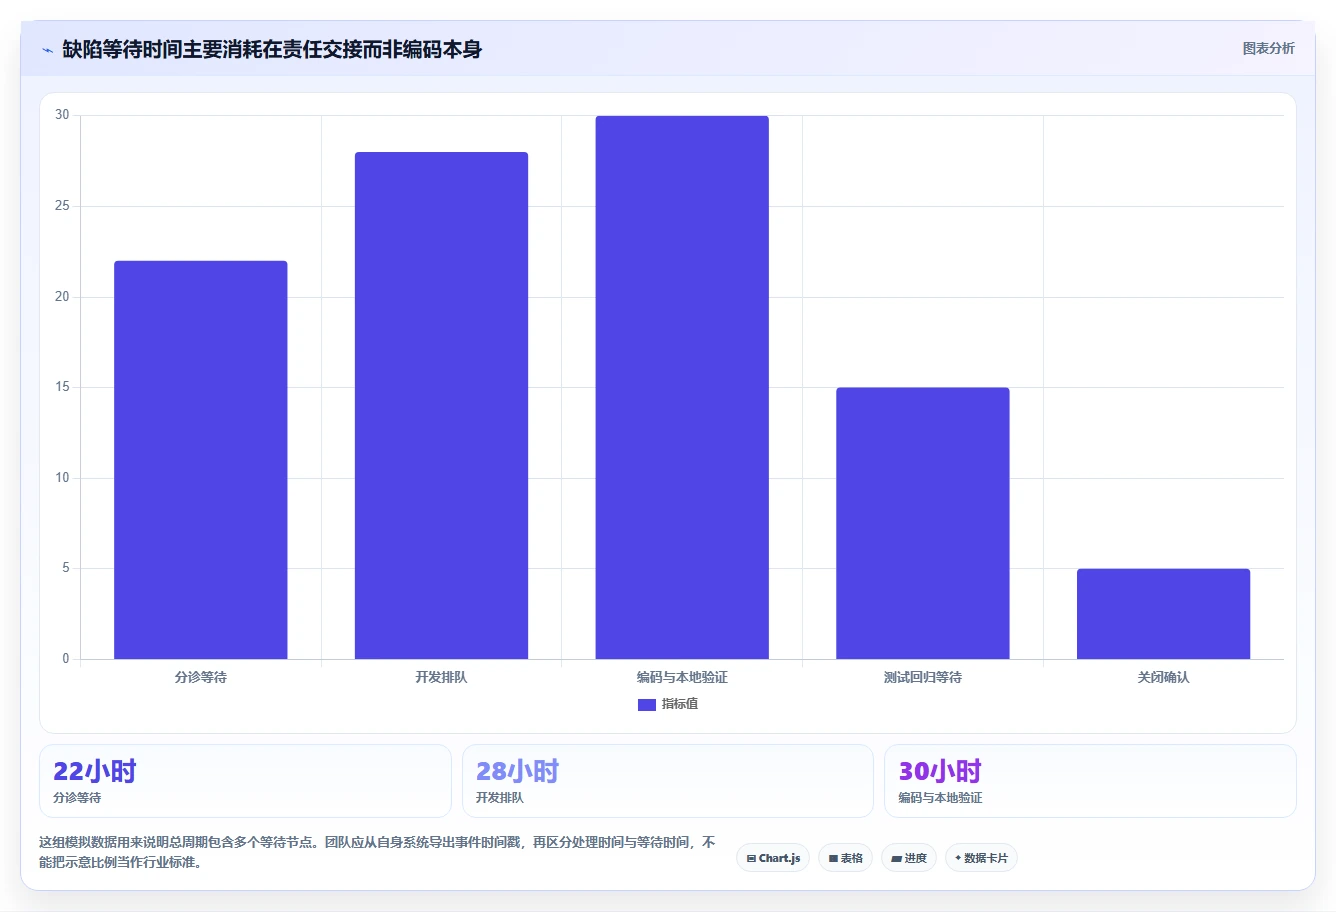Click the y-axis value 20
1336x912 pixels.
point(62,297)
